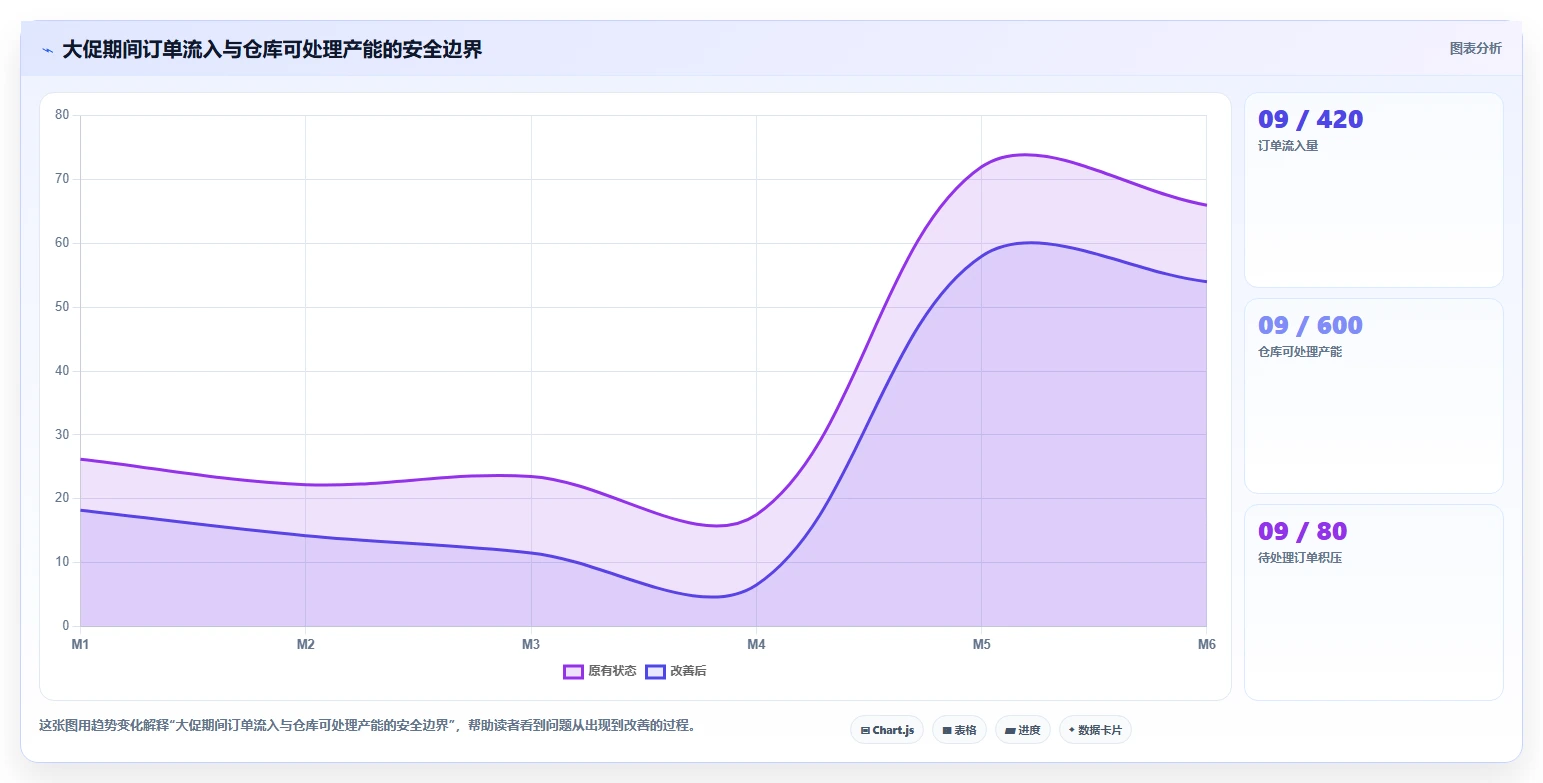This screenshot has height=783, width=1543.
Task: Click the M6 x-axis label
Action: tap(1206, 645)
